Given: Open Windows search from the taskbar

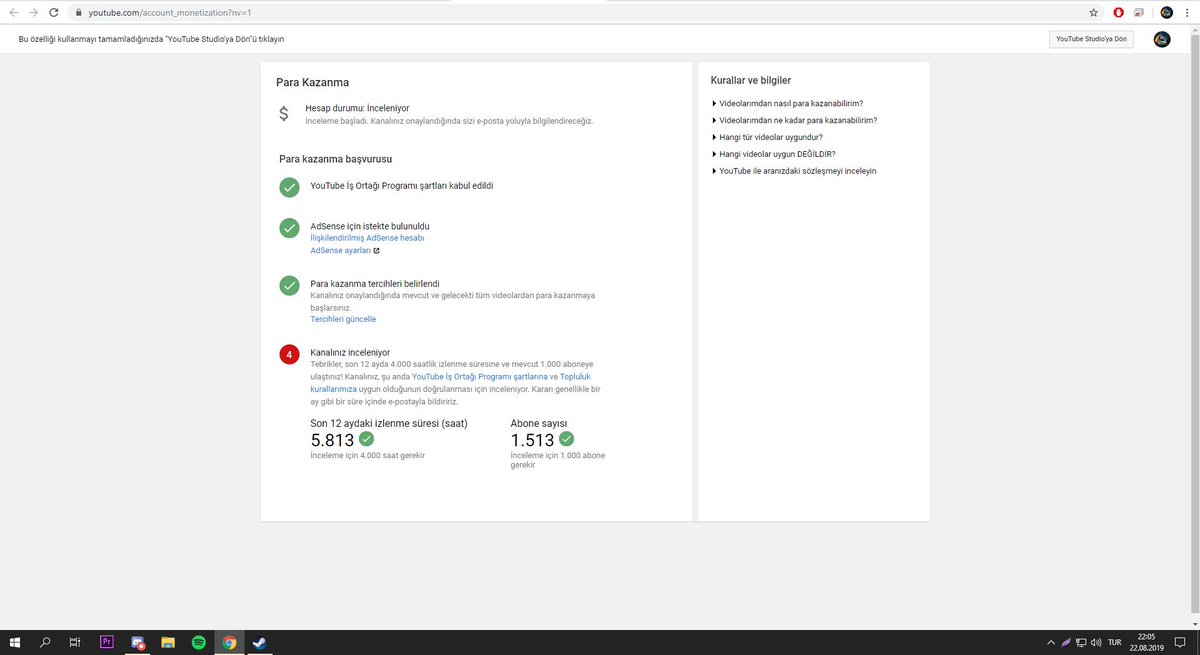Looking at the screenshot, I should 45,642.
